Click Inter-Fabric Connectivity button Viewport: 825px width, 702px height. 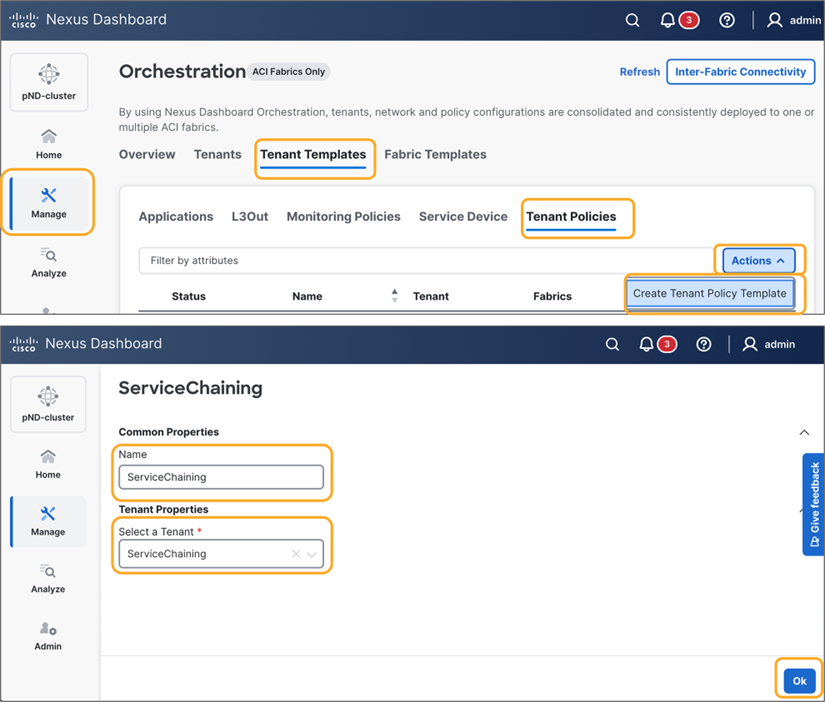pyautogui.click(x=740, y=72)
